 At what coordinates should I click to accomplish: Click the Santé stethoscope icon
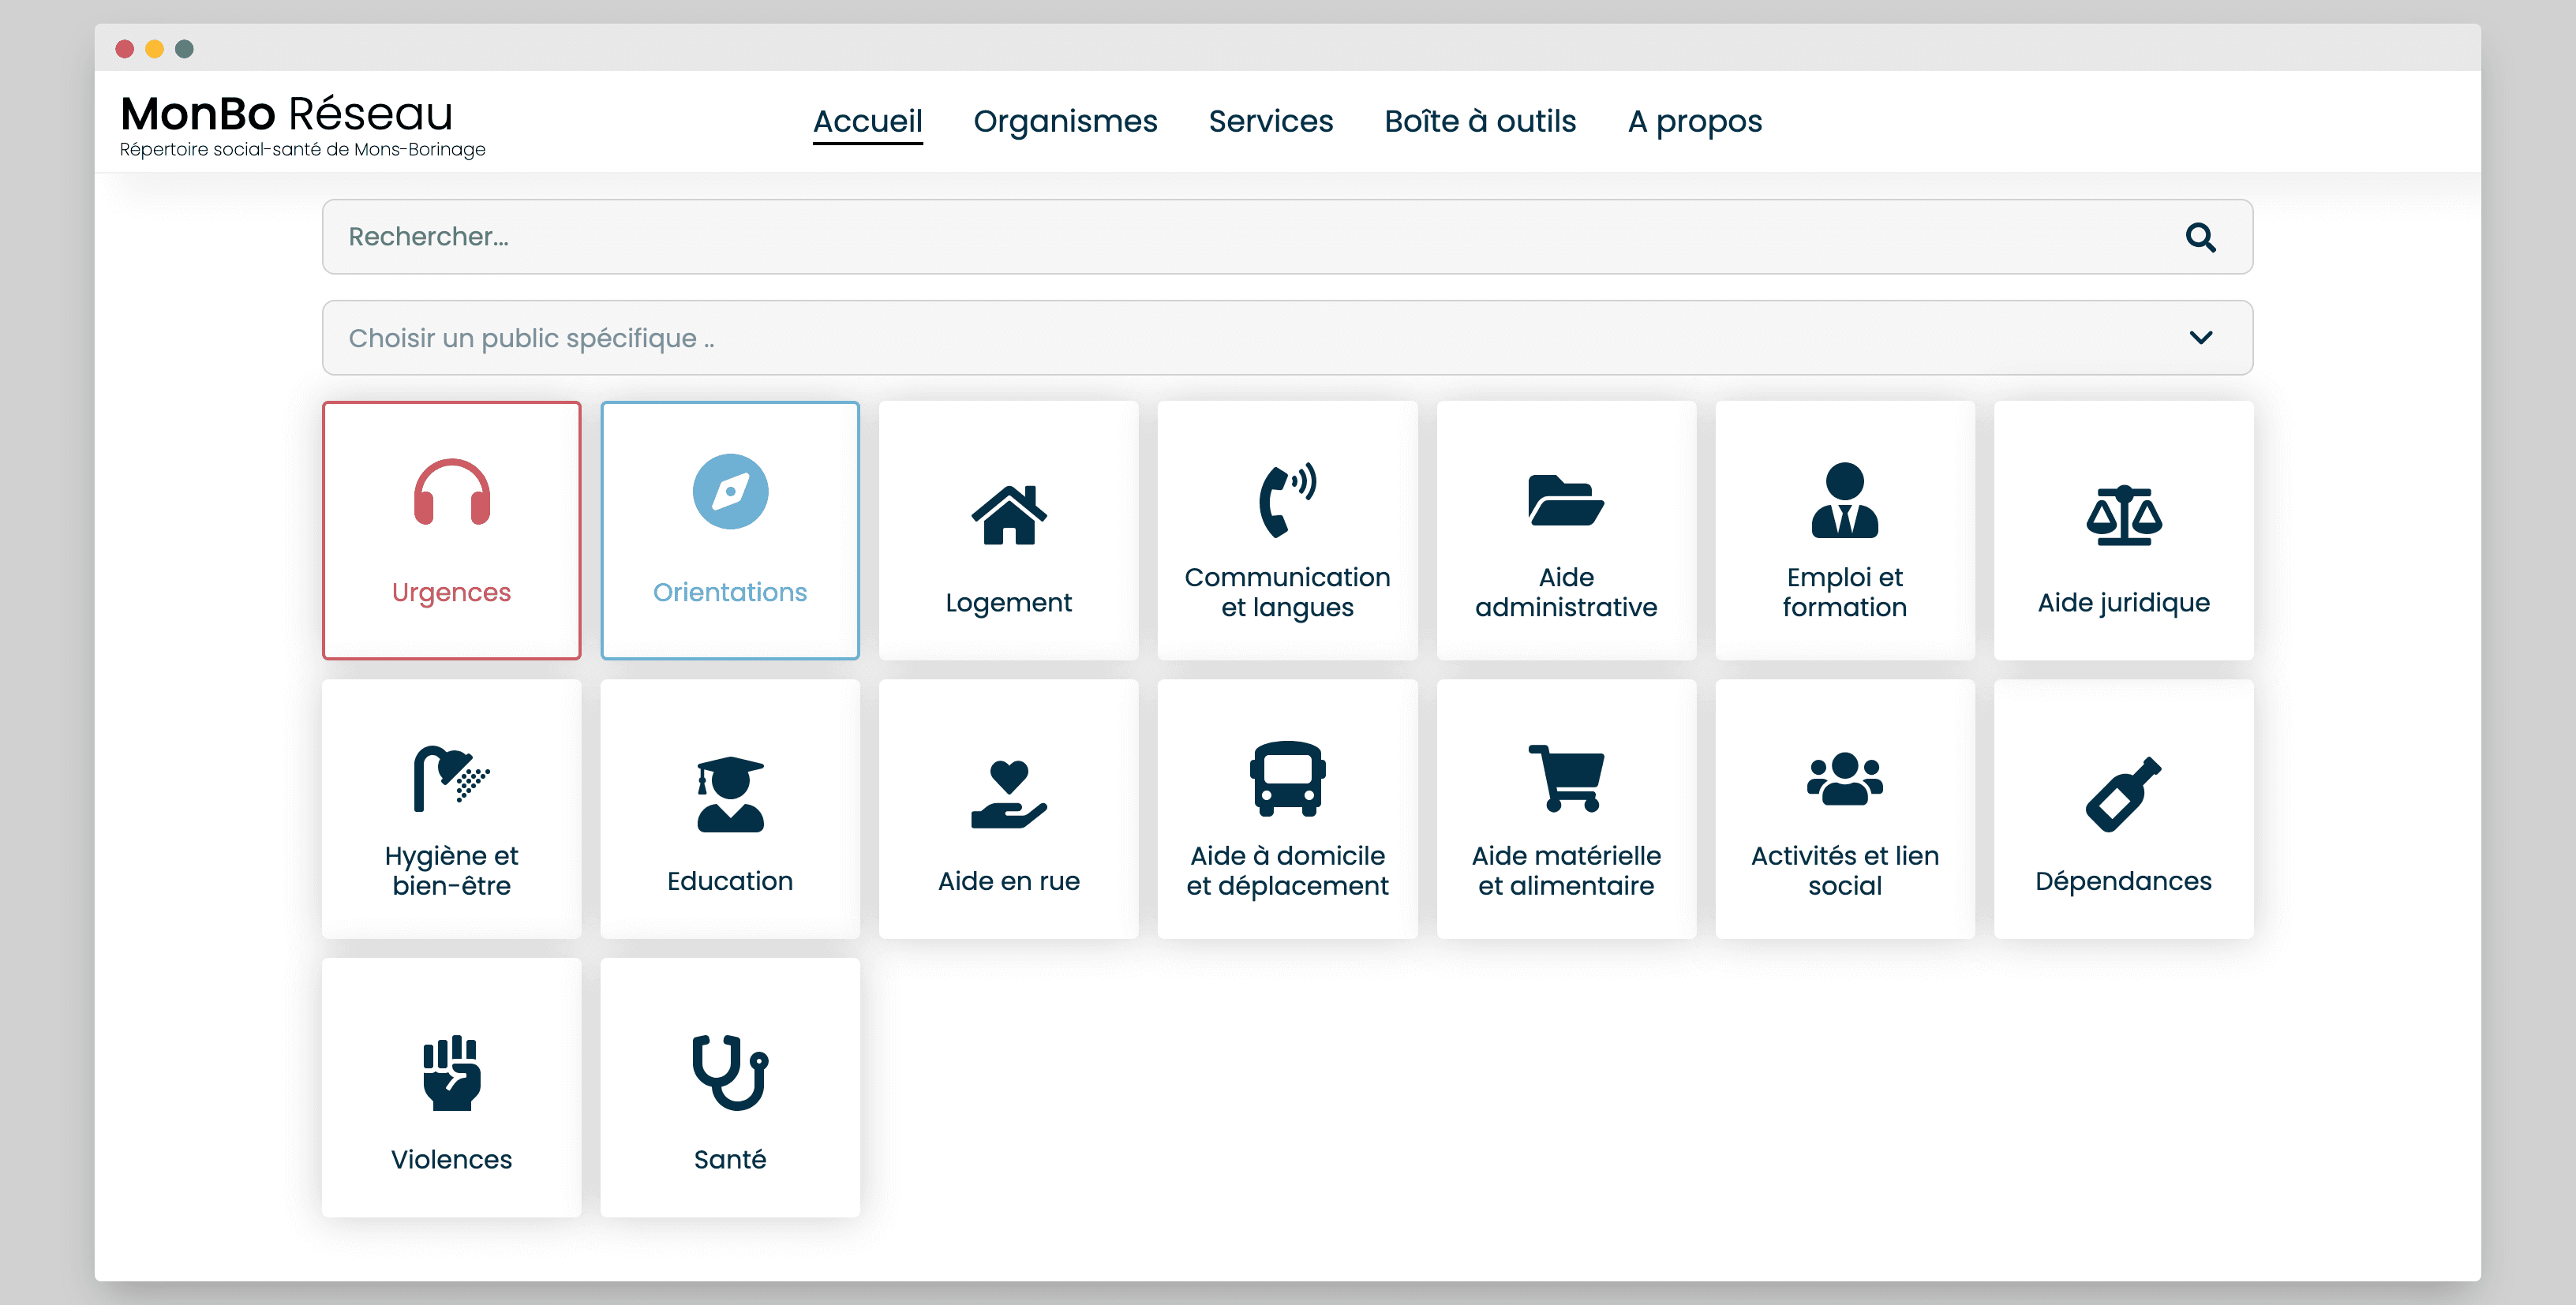(x=730, y=1072)
